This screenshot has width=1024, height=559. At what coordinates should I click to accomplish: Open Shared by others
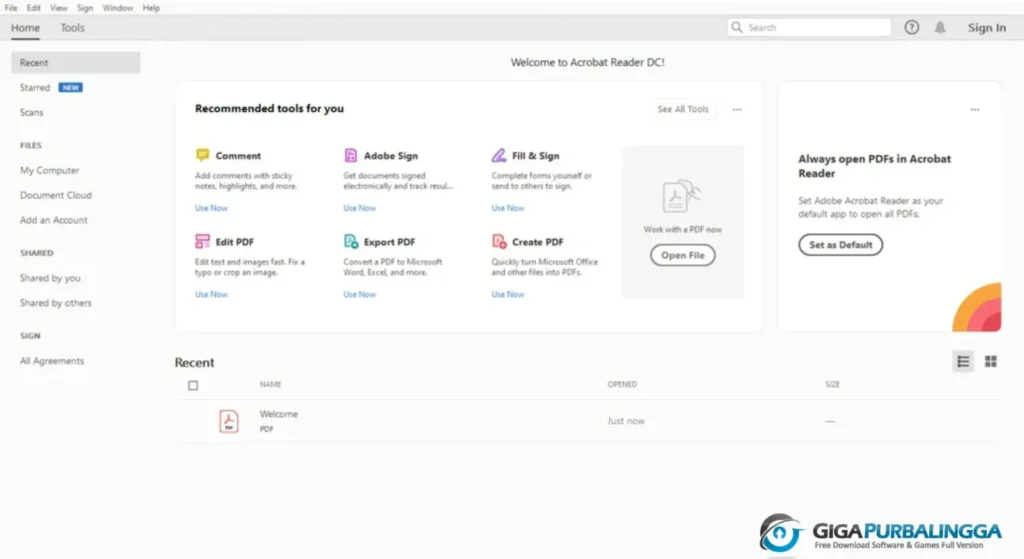point(56,303)
